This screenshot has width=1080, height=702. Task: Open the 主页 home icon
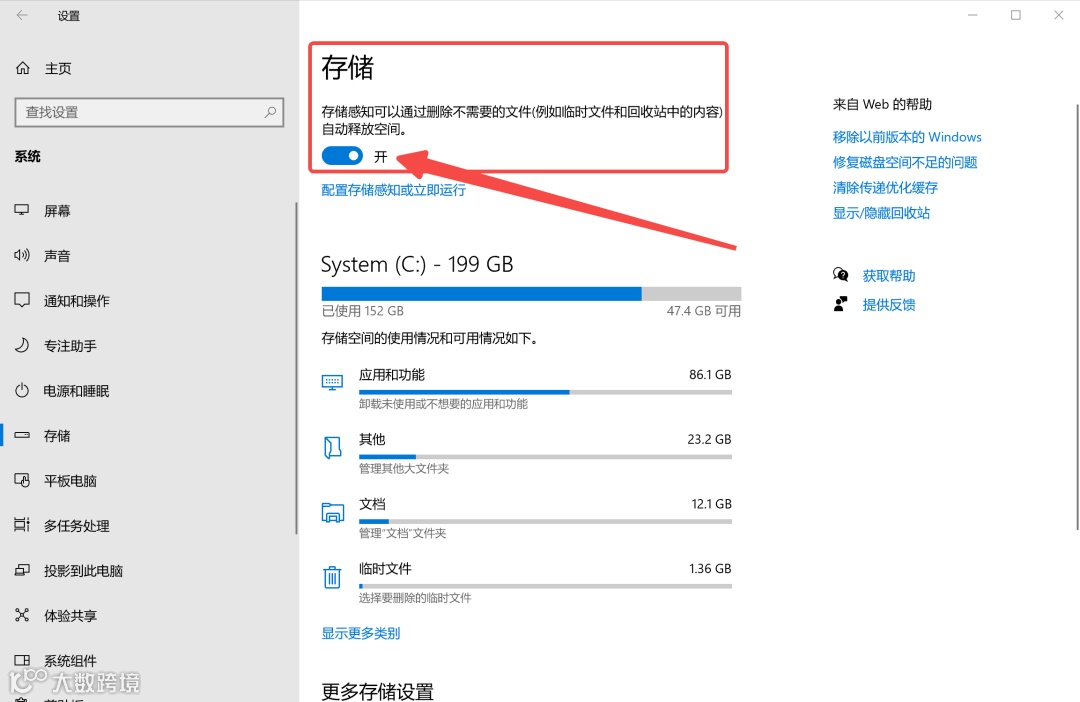(x=23, y=68)
